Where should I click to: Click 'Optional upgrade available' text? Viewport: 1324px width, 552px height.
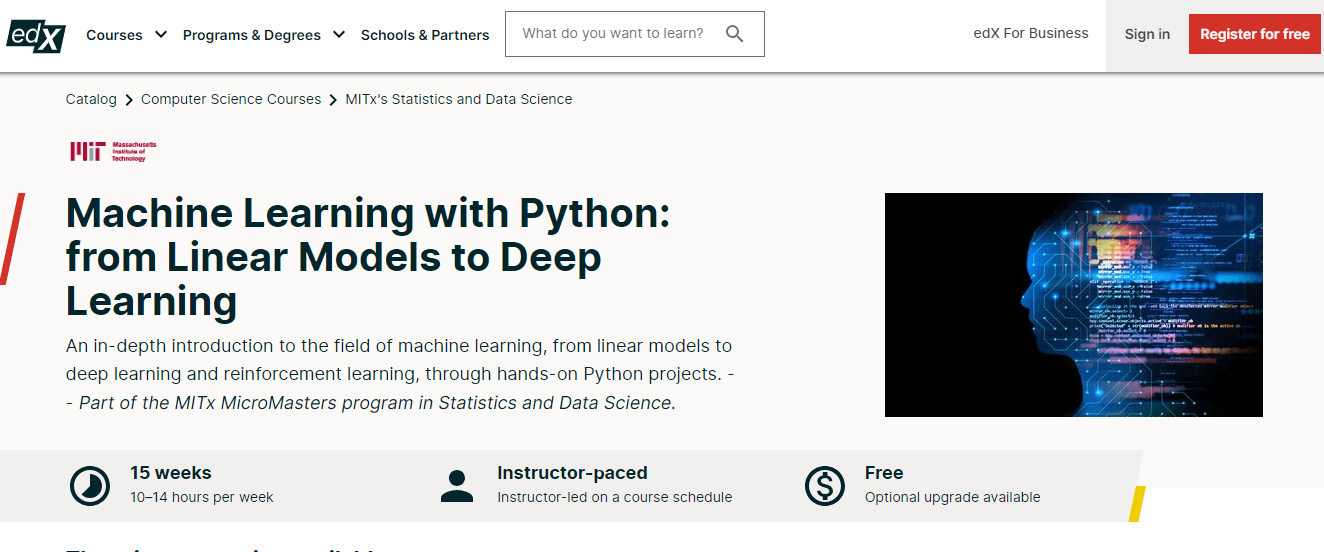tap(953, 497)
